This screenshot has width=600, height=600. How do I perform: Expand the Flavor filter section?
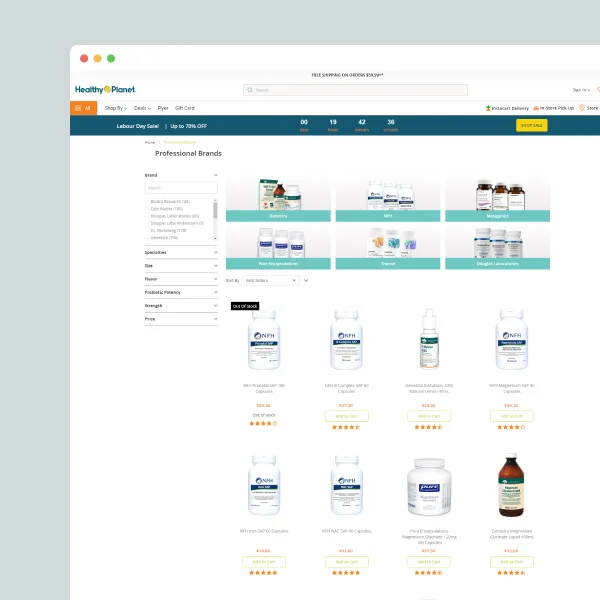(181, 279)
